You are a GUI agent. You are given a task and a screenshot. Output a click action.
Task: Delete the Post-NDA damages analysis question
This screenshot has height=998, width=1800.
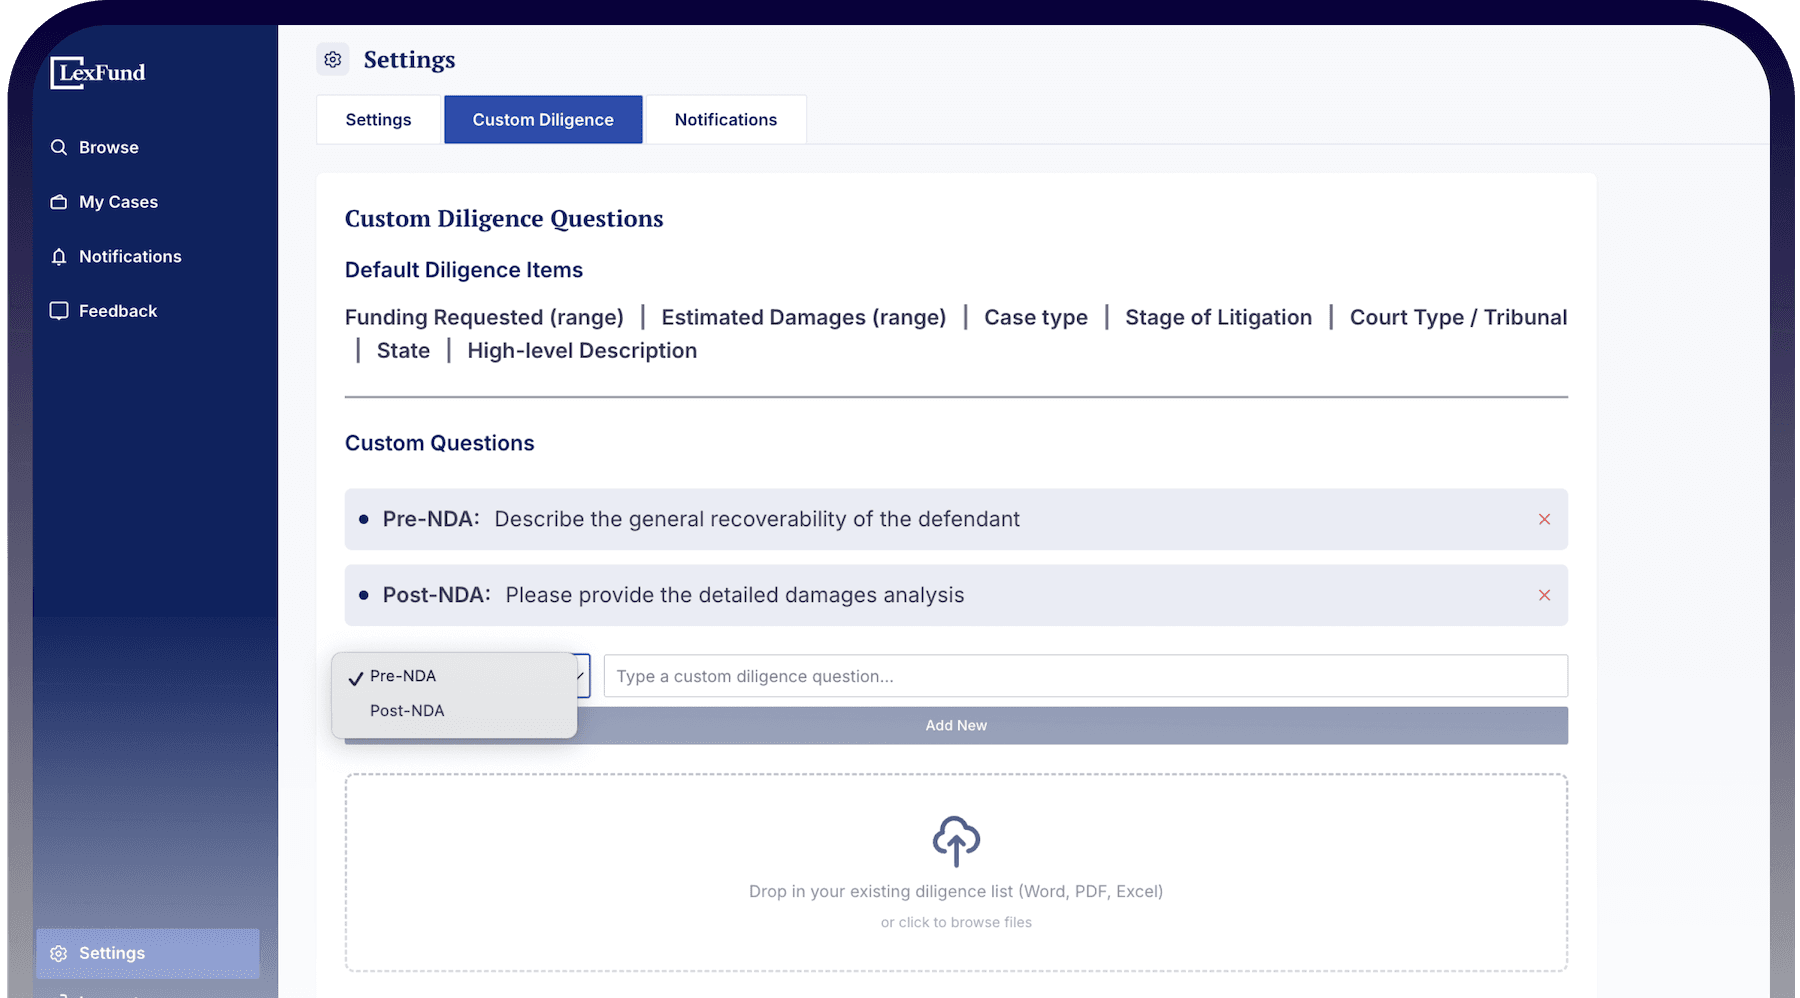pyautogui.click(x=1544, y=594)
